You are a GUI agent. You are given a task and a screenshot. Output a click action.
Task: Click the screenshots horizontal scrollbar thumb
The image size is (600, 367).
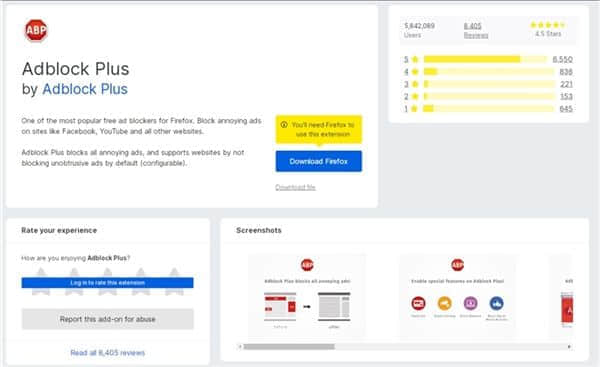pos(289,347)
